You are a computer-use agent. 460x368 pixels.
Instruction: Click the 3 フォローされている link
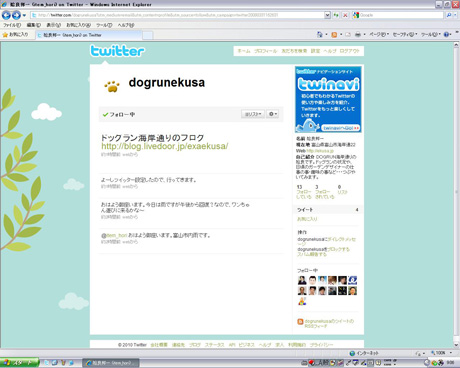point(324,192)
